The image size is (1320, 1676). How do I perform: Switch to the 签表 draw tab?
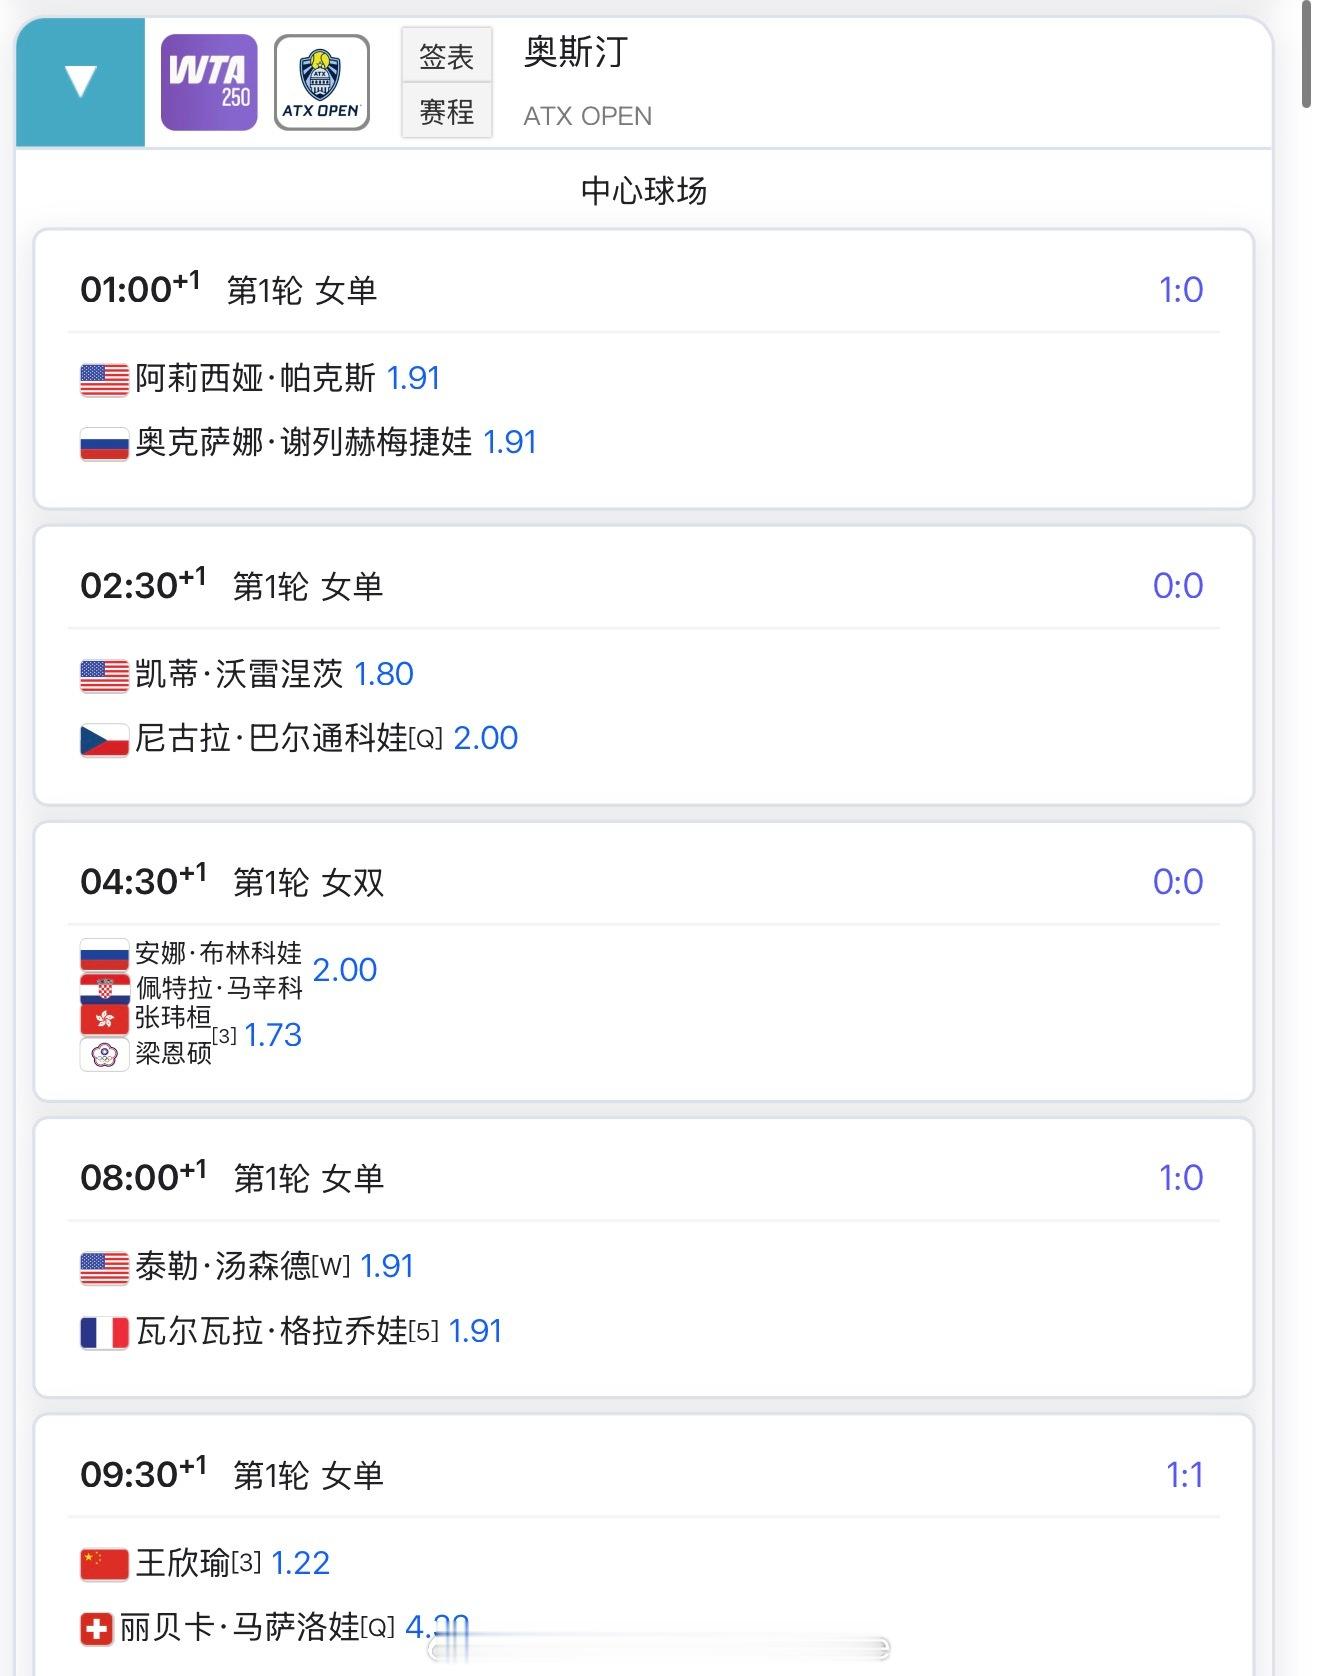(446, 56)
